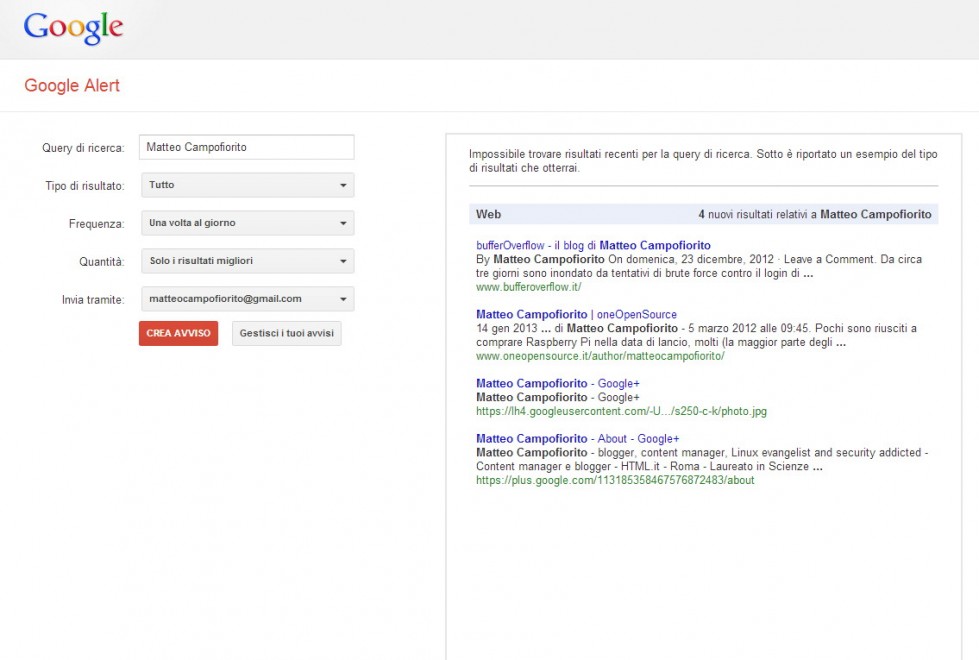Click the arrow on Tipo di risultato dropdown
Image resolution: width=979 pixels, height=660 pixels.
(x=343, y=185)
